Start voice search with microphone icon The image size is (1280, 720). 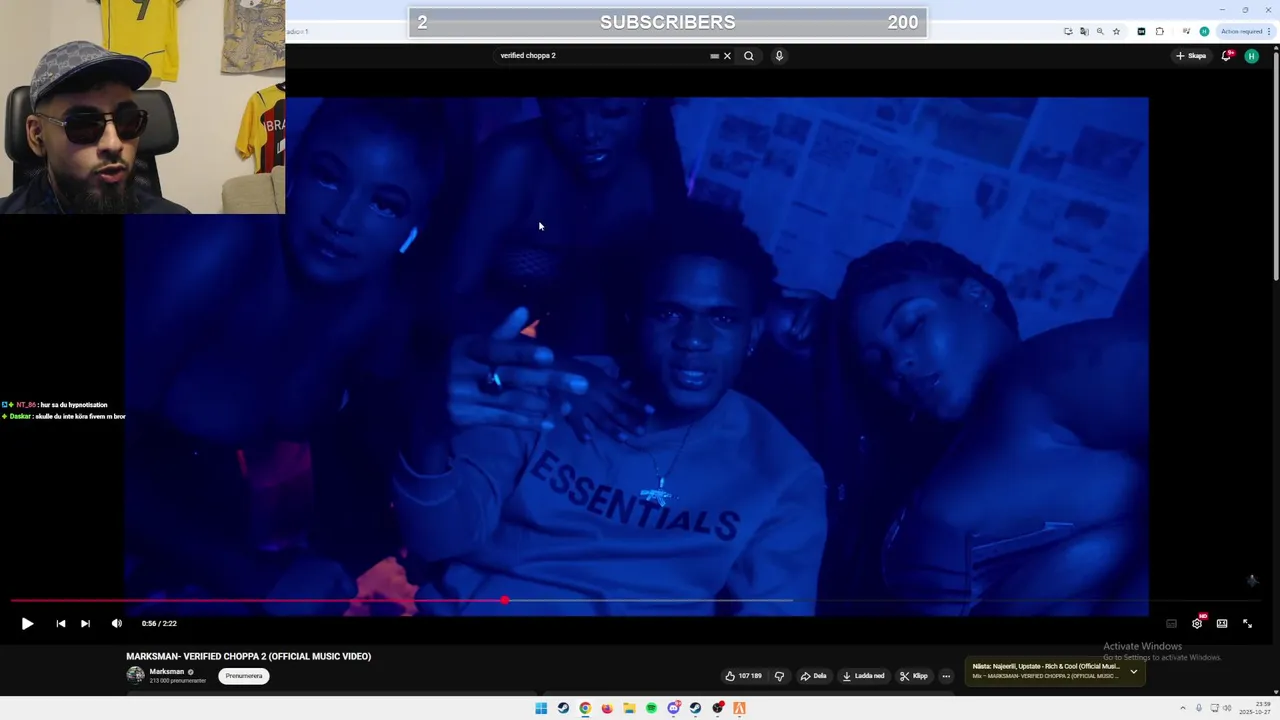pos(779,56)
